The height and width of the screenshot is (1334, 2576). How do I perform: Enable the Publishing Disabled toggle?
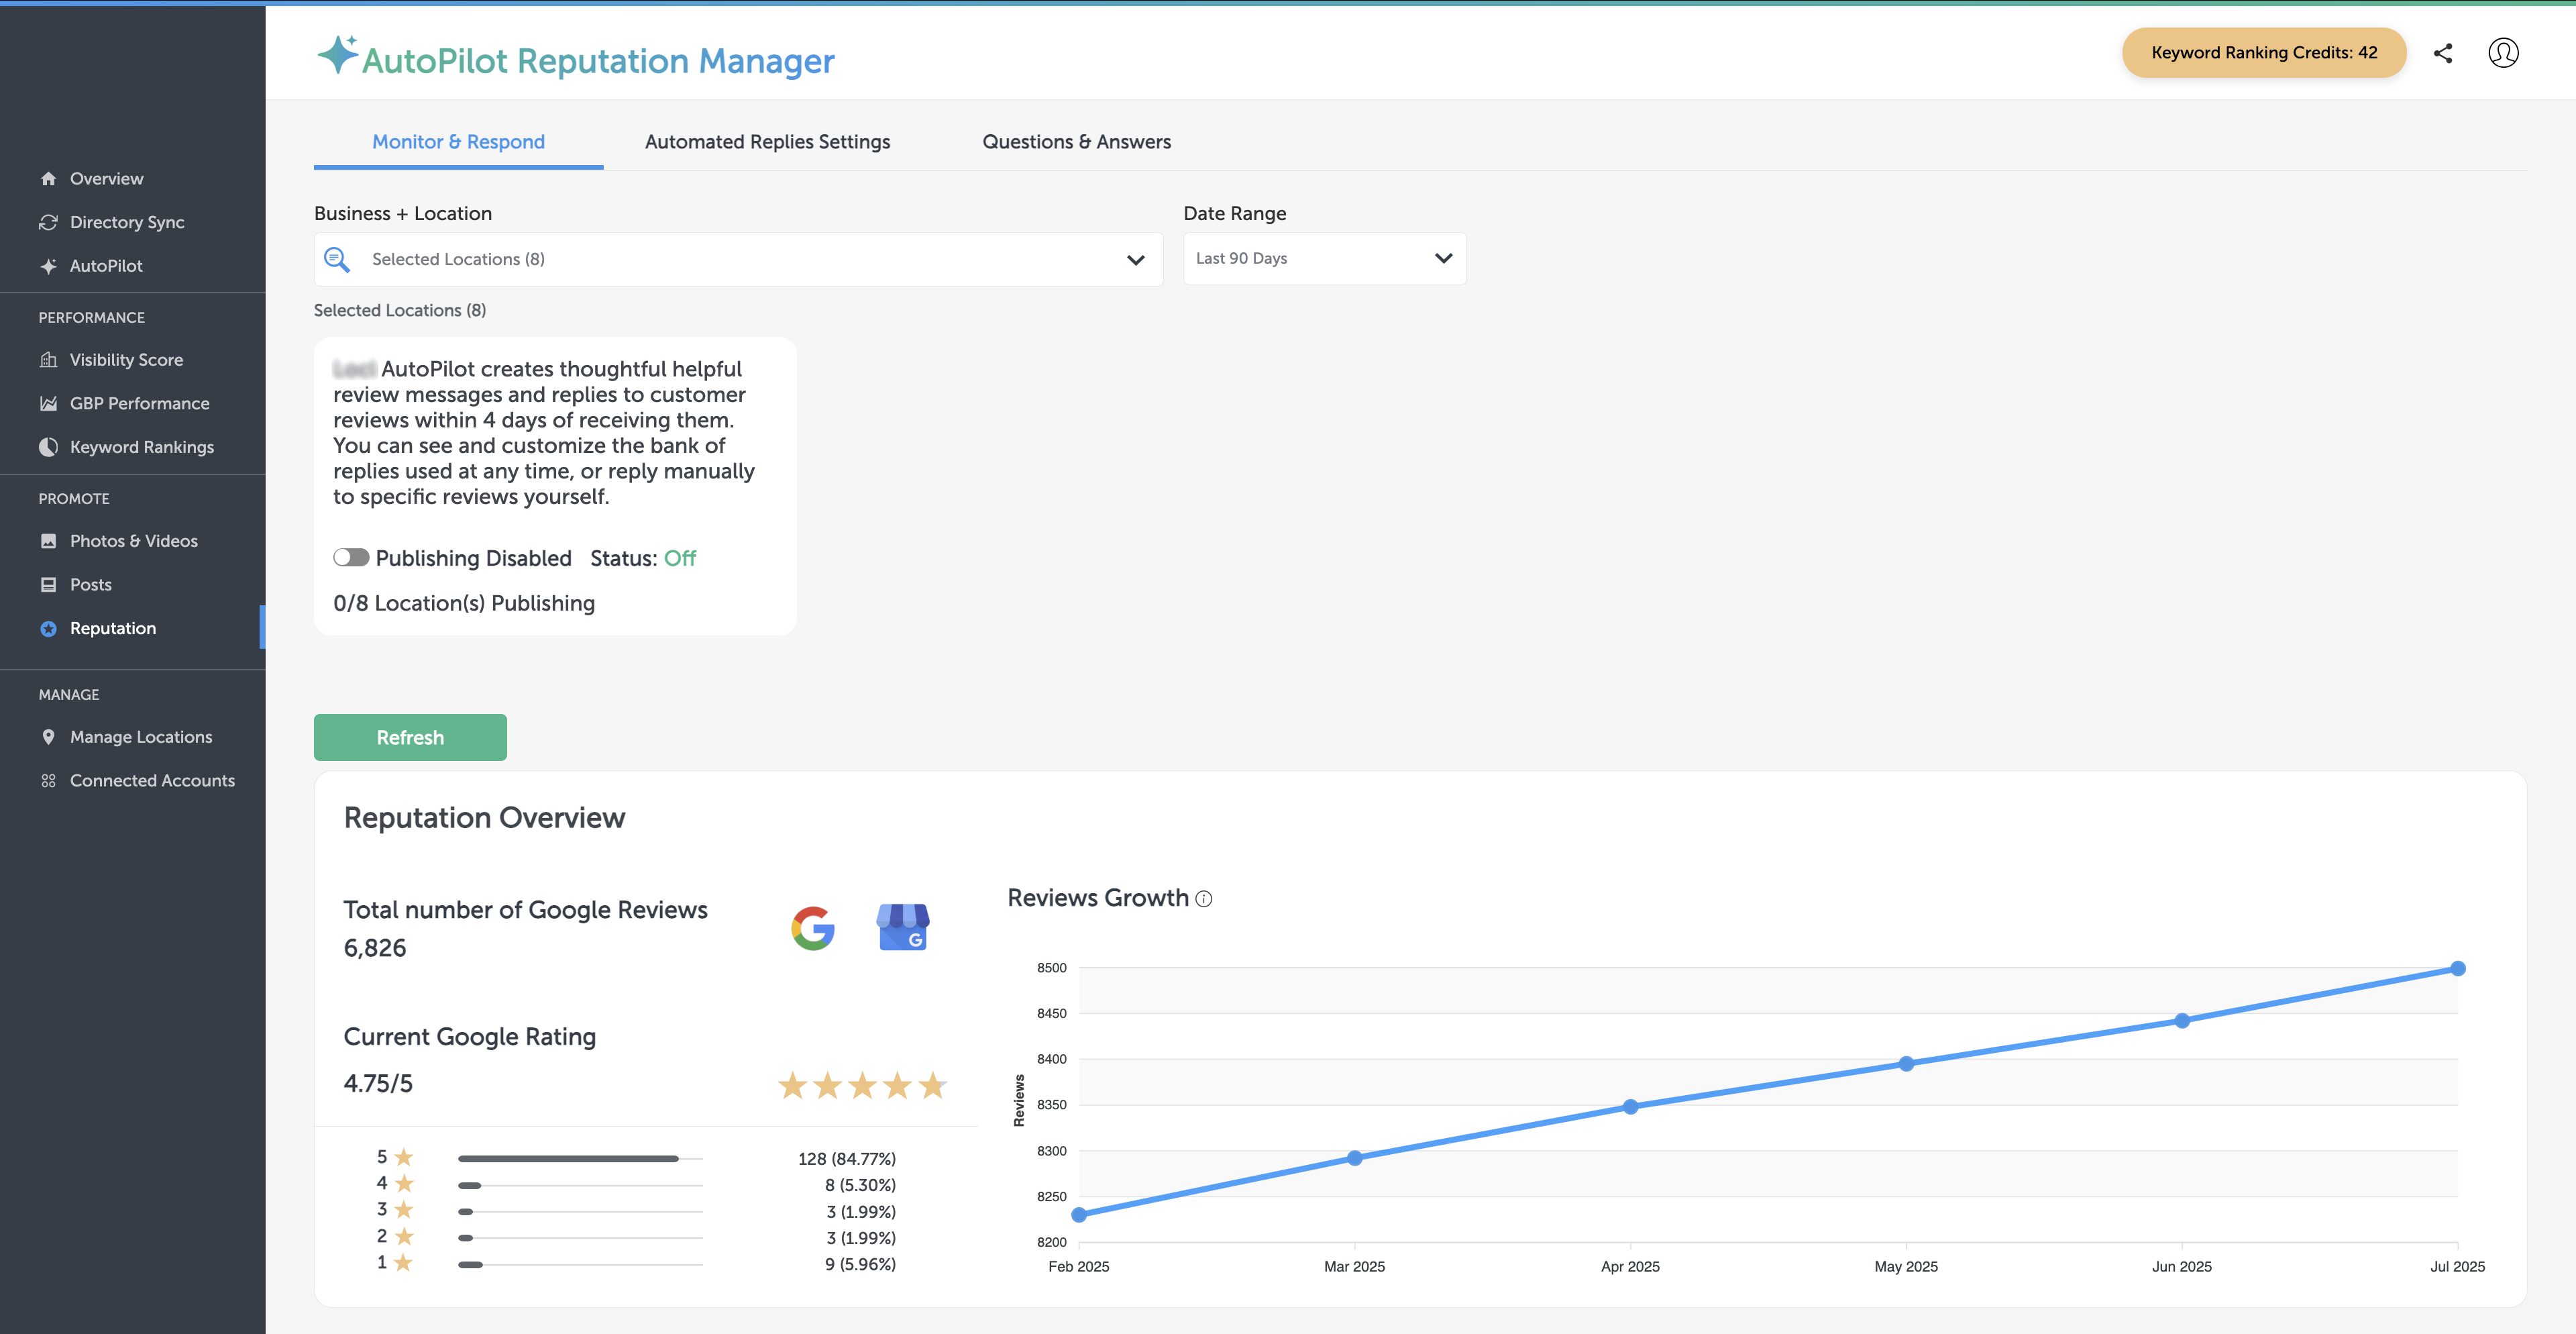[x=351, y=557]
